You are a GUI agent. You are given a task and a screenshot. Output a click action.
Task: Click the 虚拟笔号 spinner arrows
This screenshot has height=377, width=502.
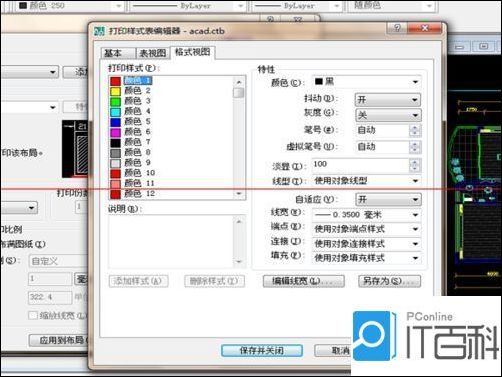point(415,147)
